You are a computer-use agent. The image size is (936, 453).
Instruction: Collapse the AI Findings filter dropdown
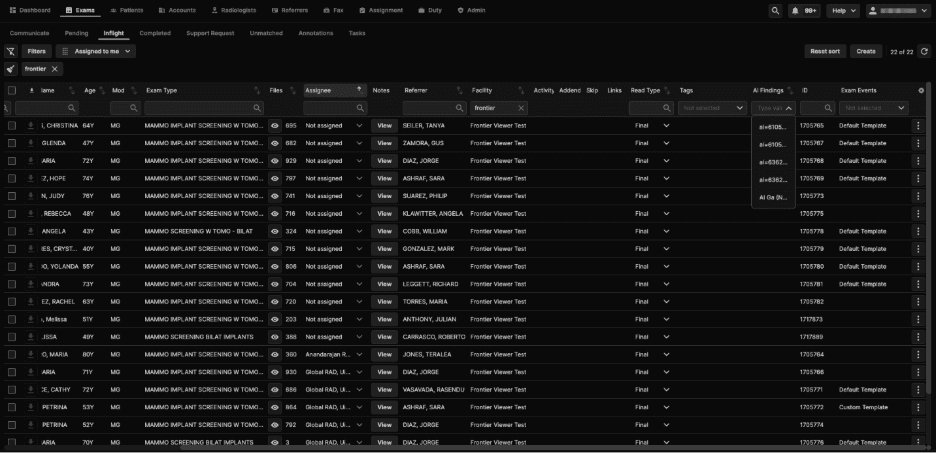click(789, 109)
